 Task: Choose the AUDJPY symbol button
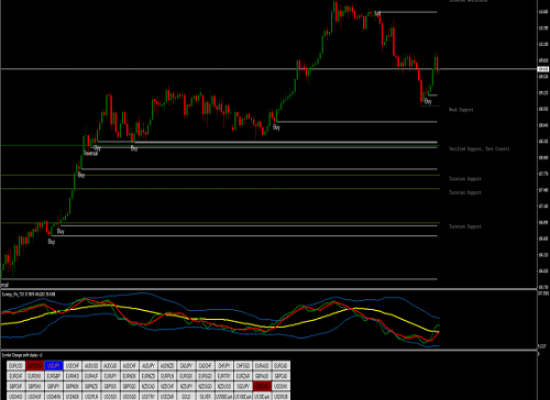pos(148,366)
